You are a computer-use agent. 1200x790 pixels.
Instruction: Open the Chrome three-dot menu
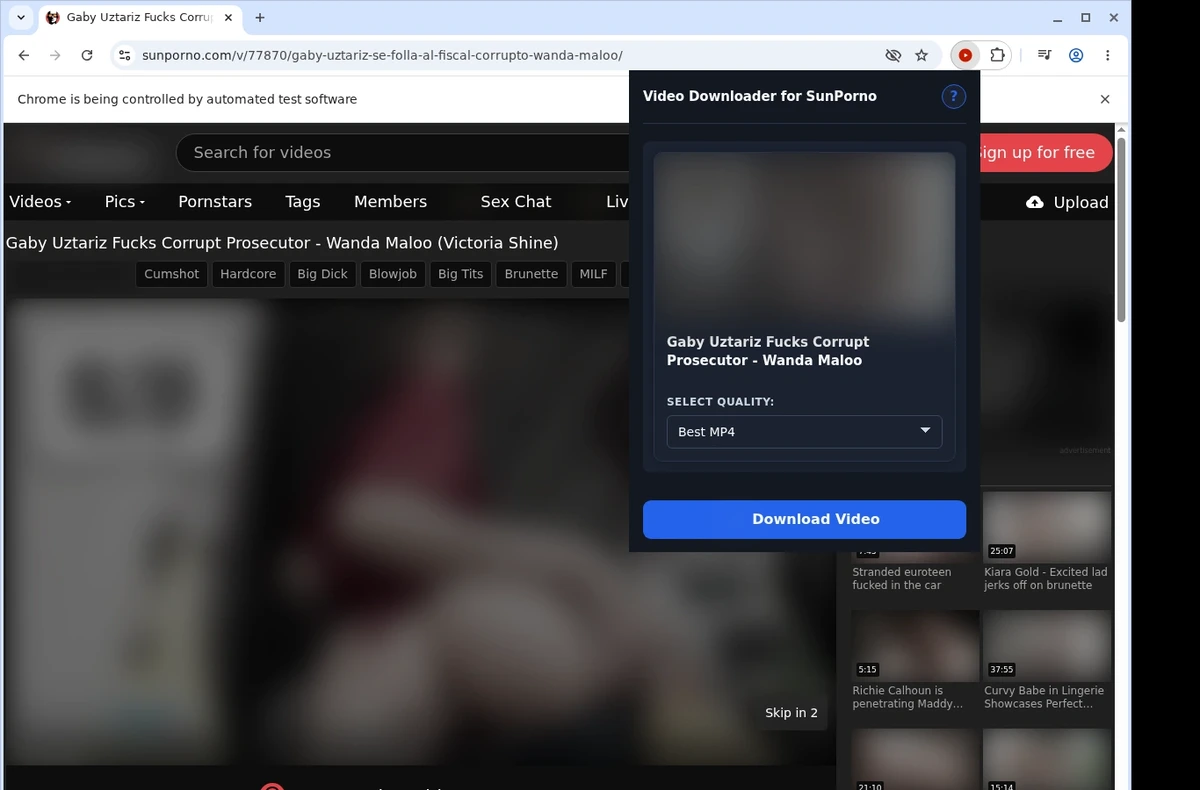point(1107,56)
